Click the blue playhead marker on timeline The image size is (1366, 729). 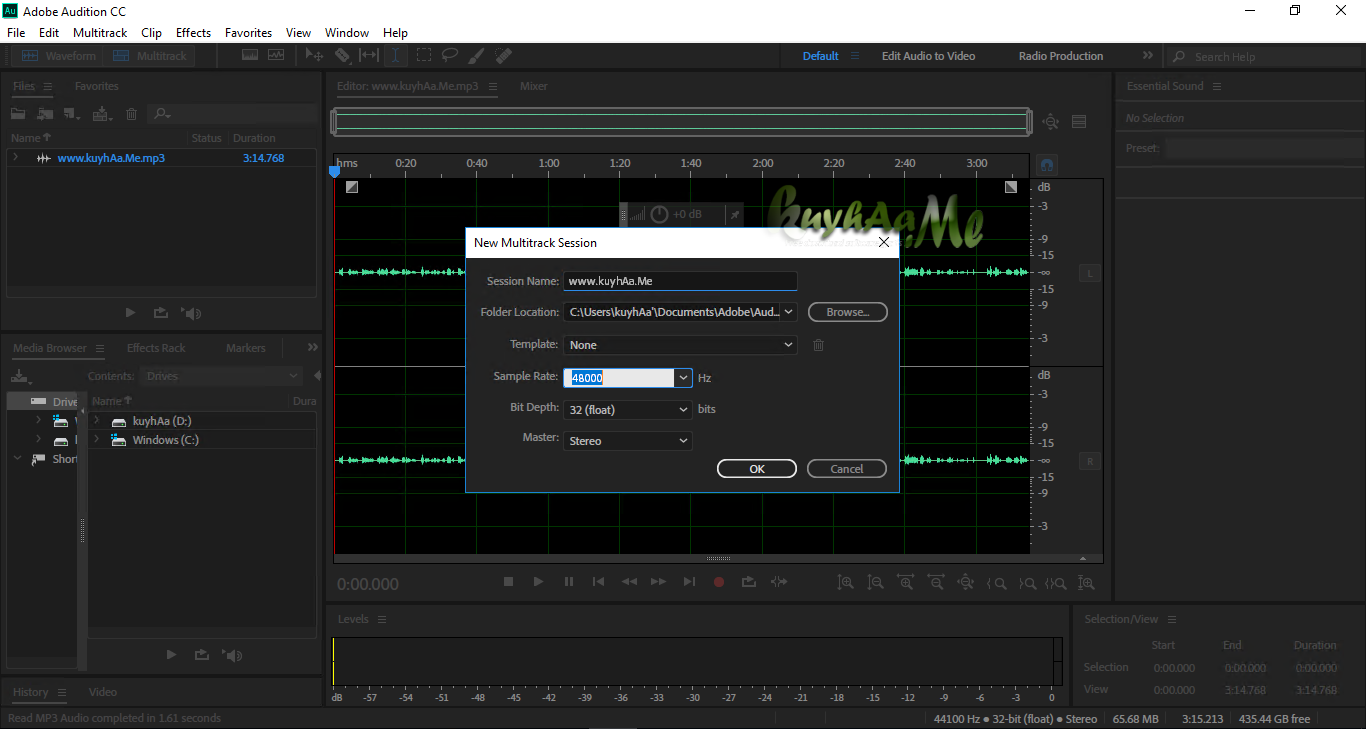pos(335,172)
